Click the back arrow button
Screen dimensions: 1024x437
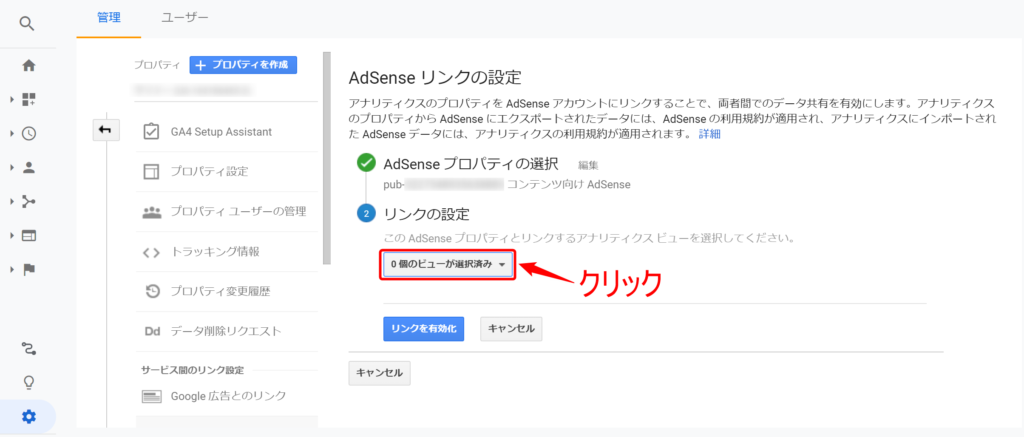106,131
